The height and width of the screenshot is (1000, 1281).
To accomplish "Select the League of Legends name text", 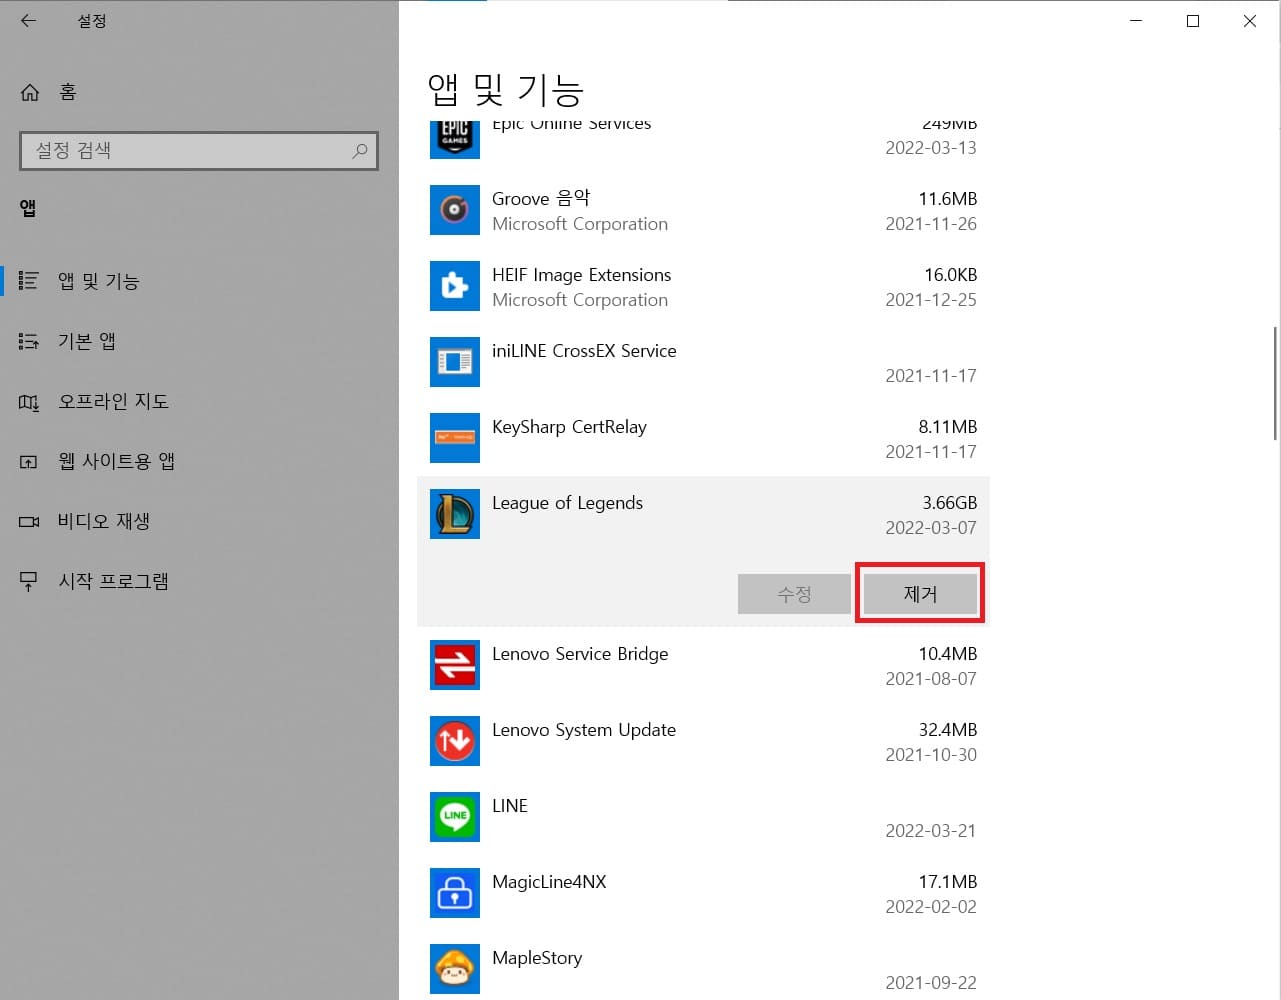I will [x=567, y=503].
